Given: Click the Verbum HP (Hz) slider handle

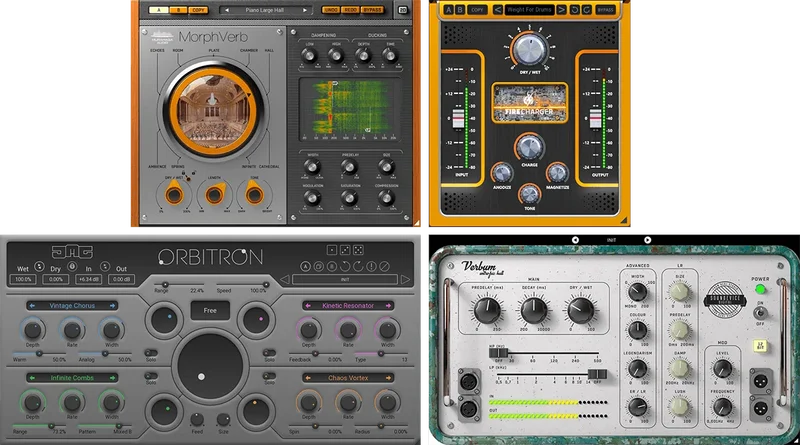Looking at the screenshot, I should [x=498, y=353].
